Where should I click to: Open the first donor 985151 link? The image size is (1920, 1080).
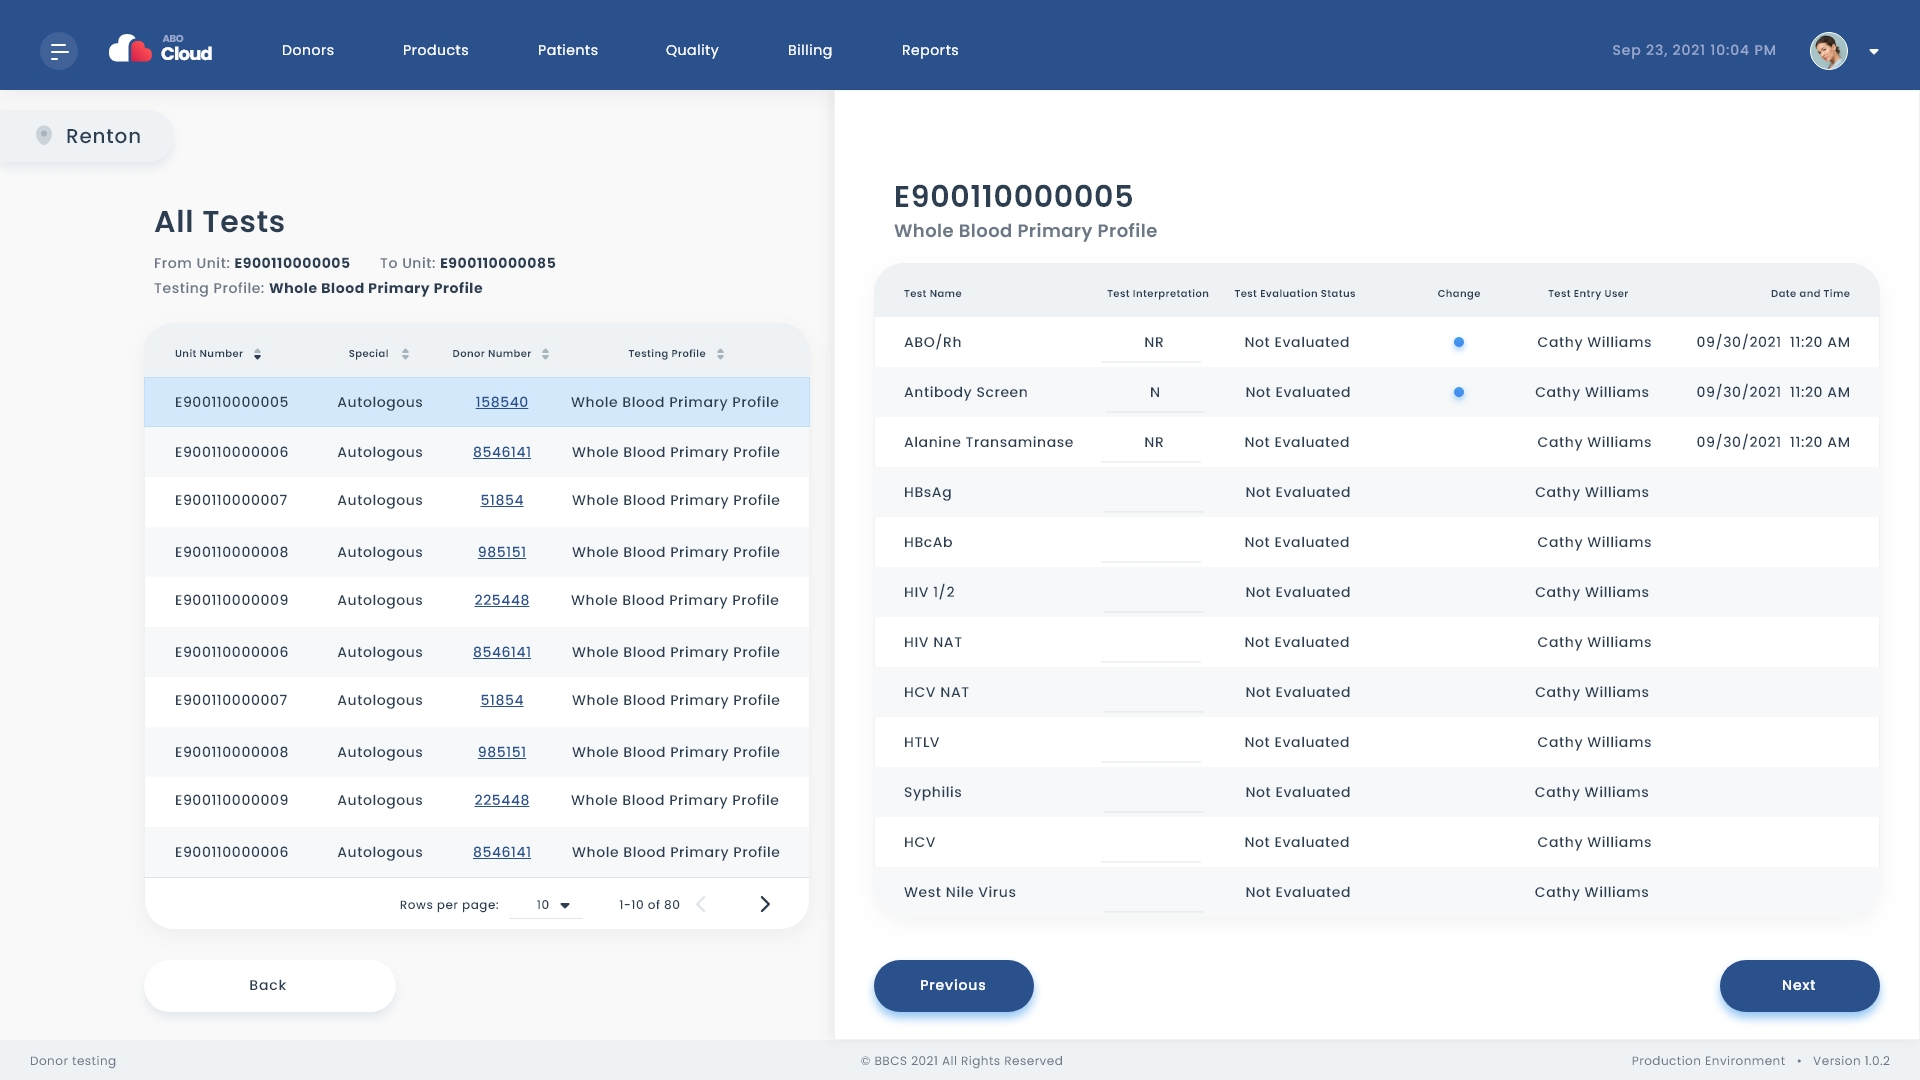[502, 552]
